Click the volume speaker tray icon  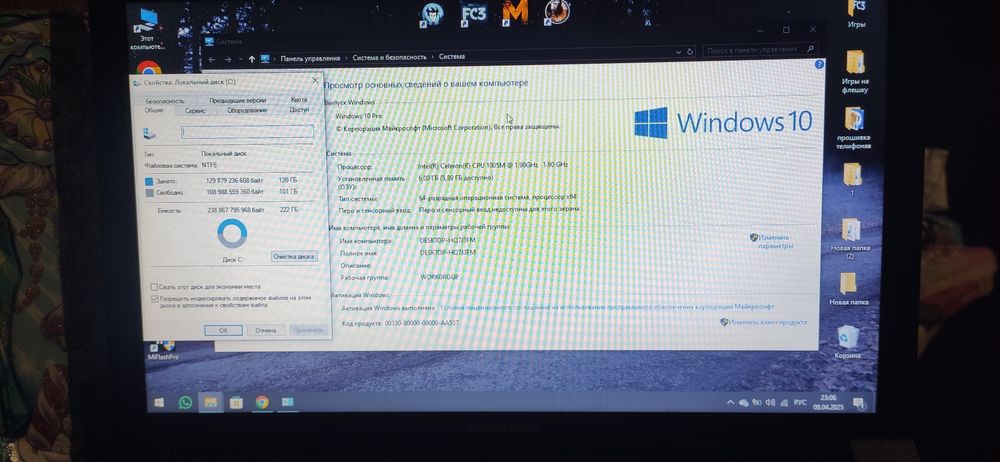coord(770,403)
